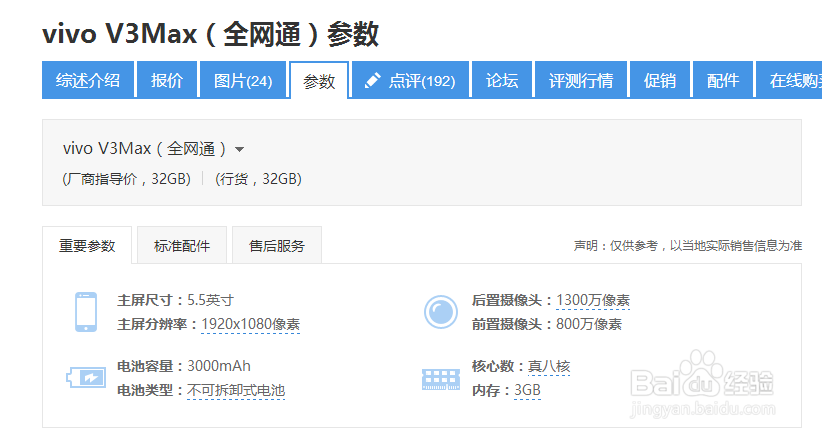Open the 图片(24) tab
The width and height of the screenshot is (822, 438).
[243, 80]
